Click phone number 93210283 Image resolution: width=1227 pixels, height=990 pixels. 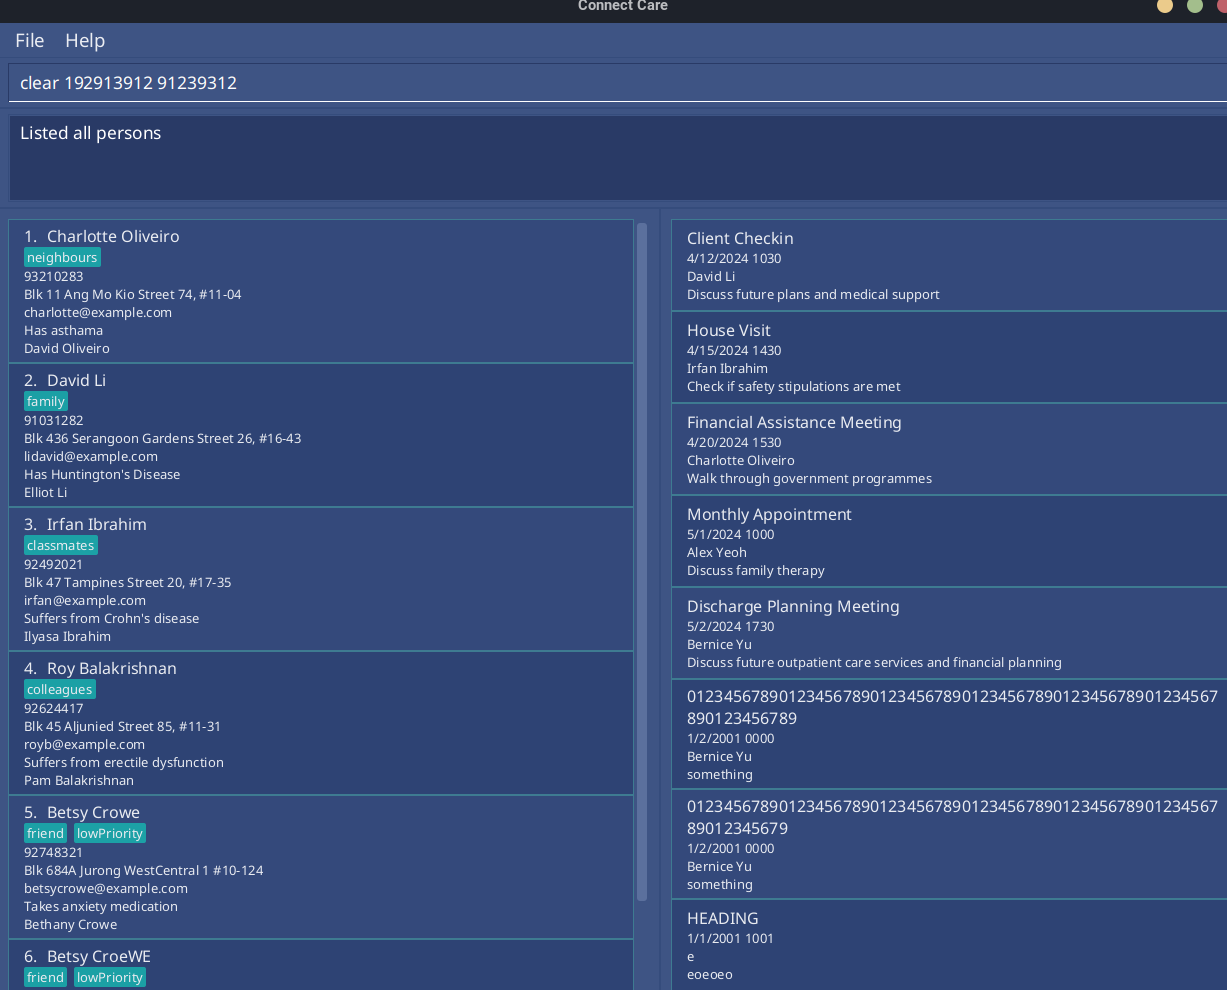[x=54, y=276]
